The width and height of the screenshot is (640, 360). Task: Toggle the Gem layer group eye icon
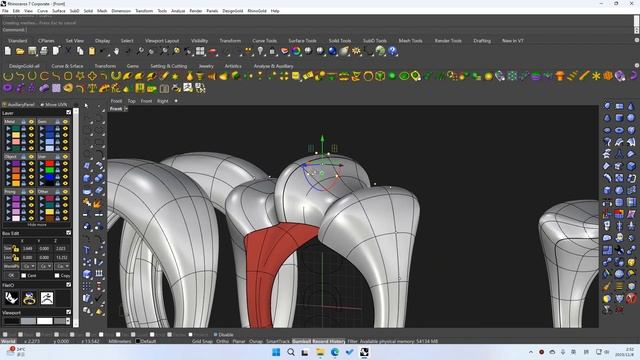65,122
